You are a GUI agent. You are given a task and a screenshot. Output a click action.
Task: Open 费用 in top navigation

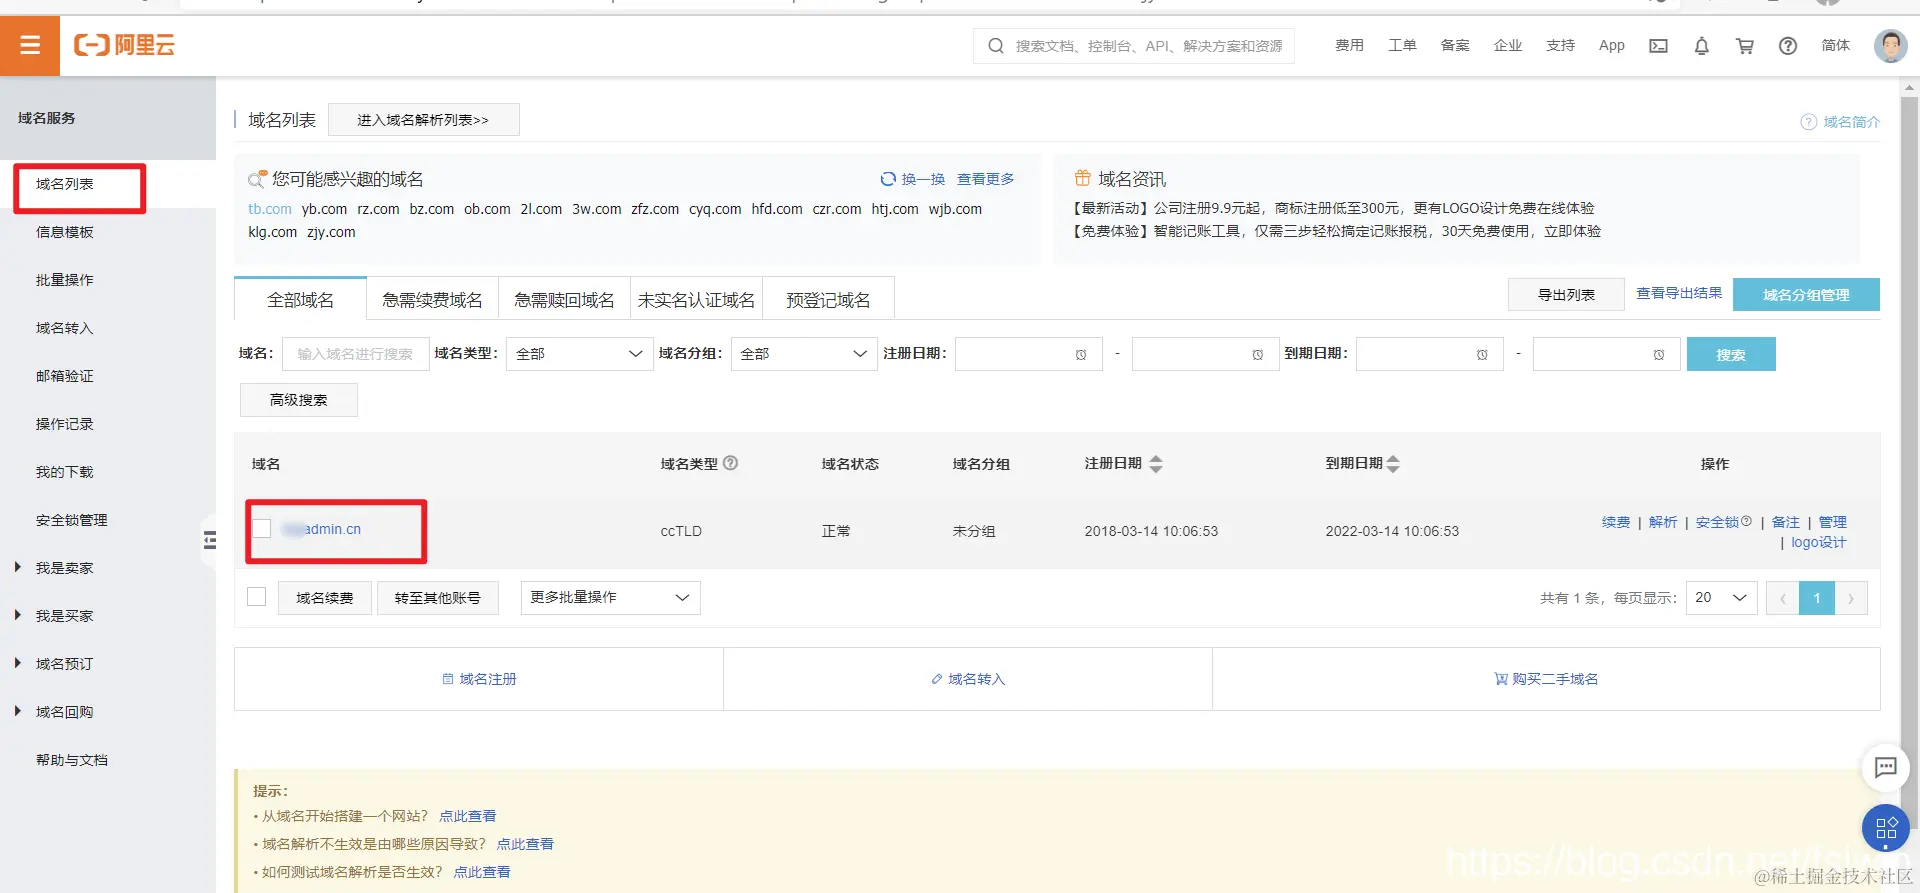1349,46
